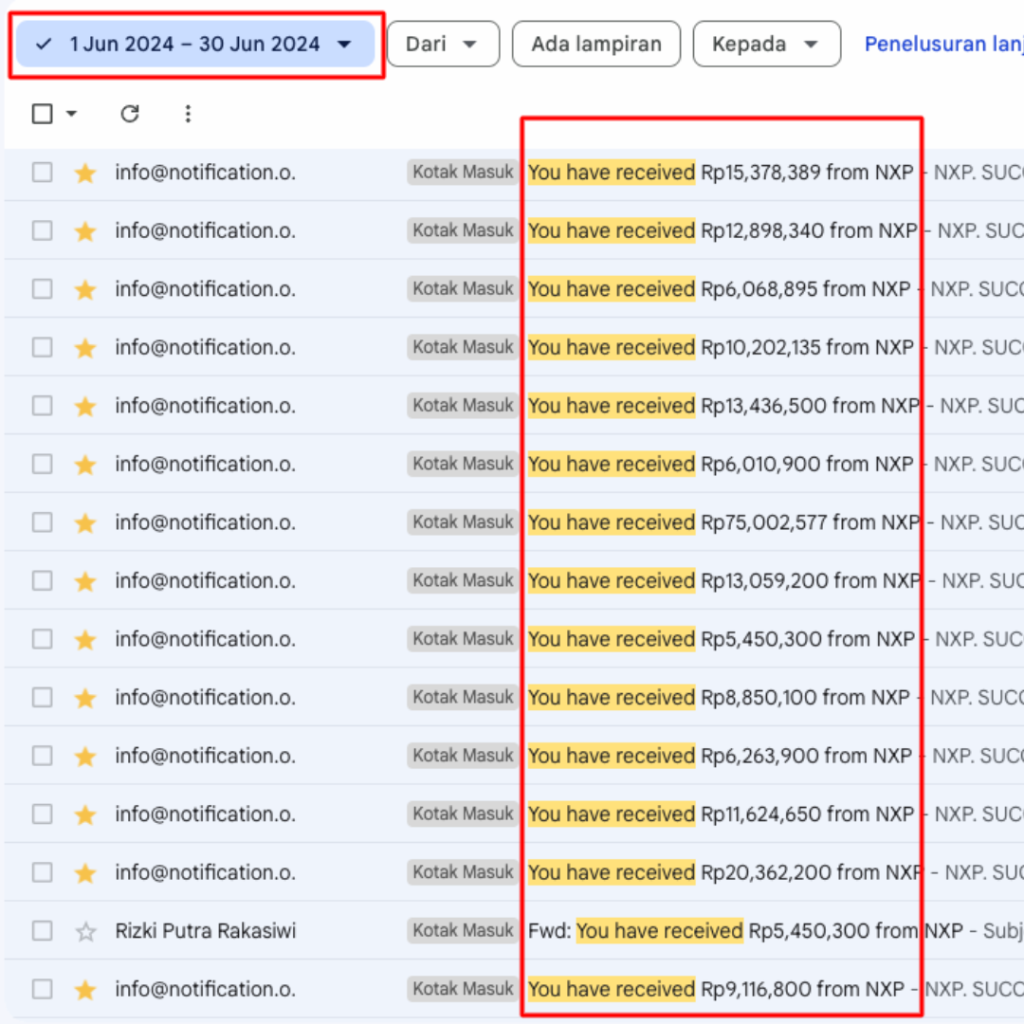Unstar the Rp8,850,100 email
Image resolution: width=1024 pixels, height=1024 pixels.
tap(86, 698)
